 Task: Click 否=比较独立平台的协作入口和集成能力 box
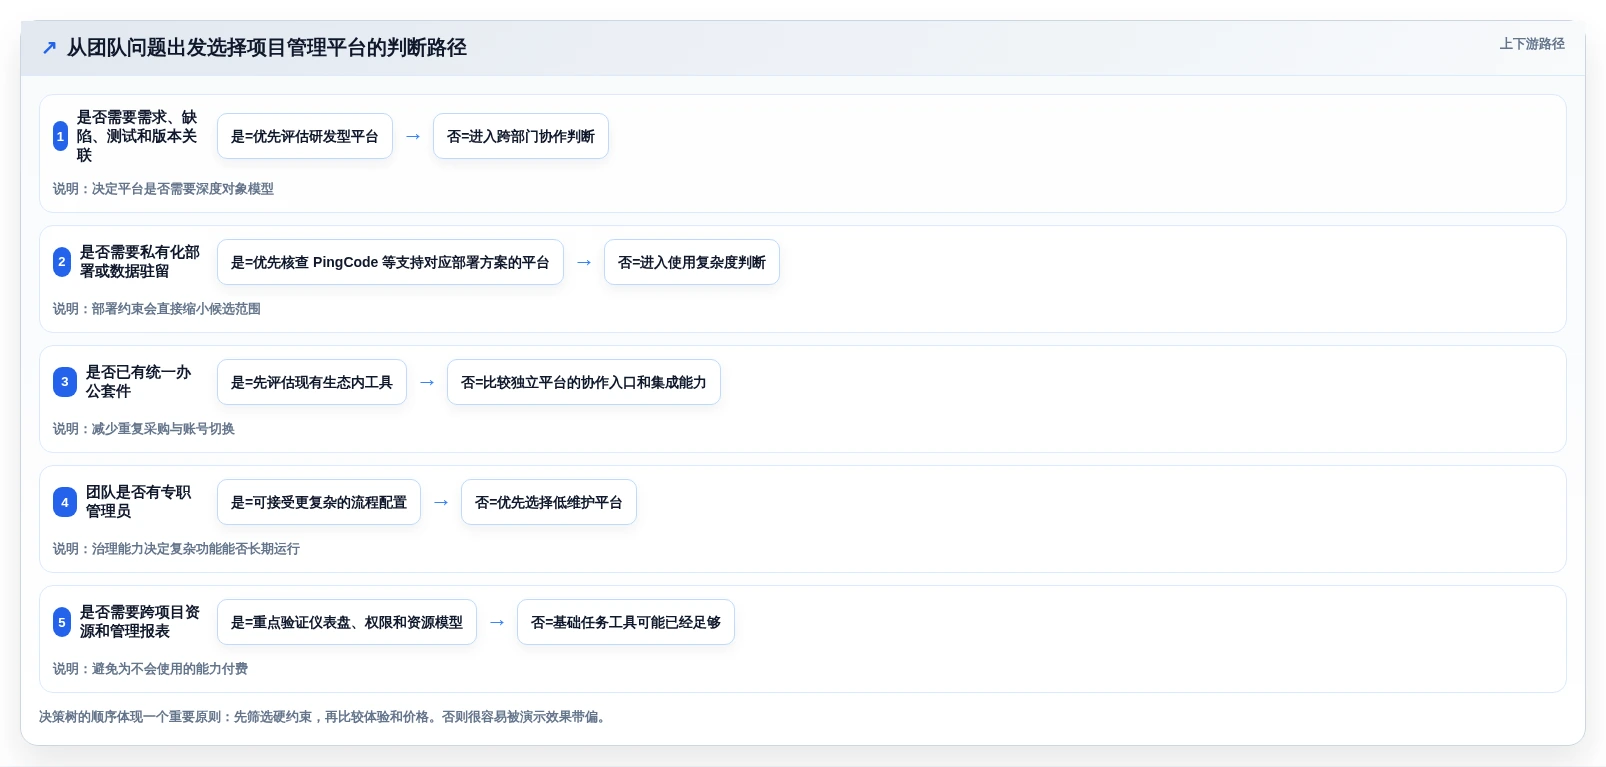(584, 382)
